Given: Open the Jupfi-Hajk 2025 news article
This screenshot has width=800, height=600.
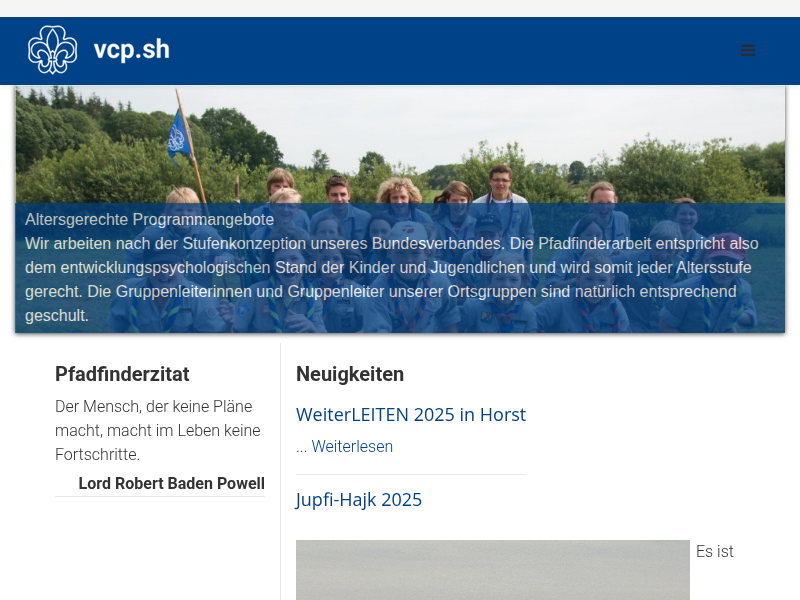Looking at the screenshot, I should 358,499.
